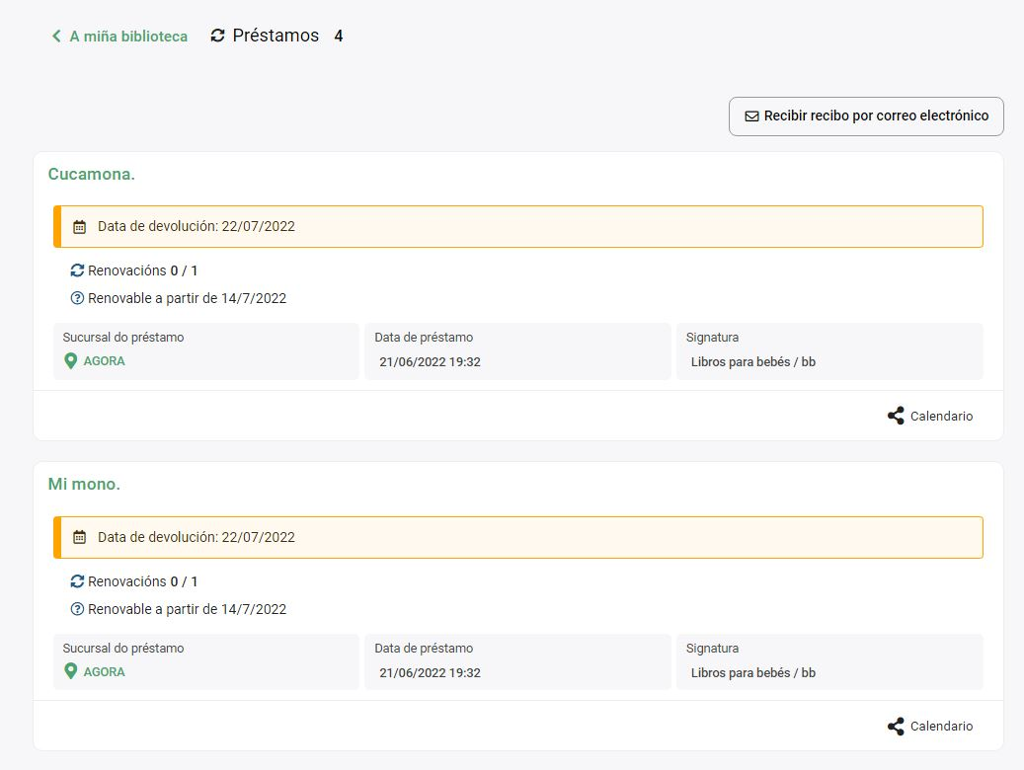
Task: Click the calendar icon in Cucamona's return date
Action: pos(80,227)
